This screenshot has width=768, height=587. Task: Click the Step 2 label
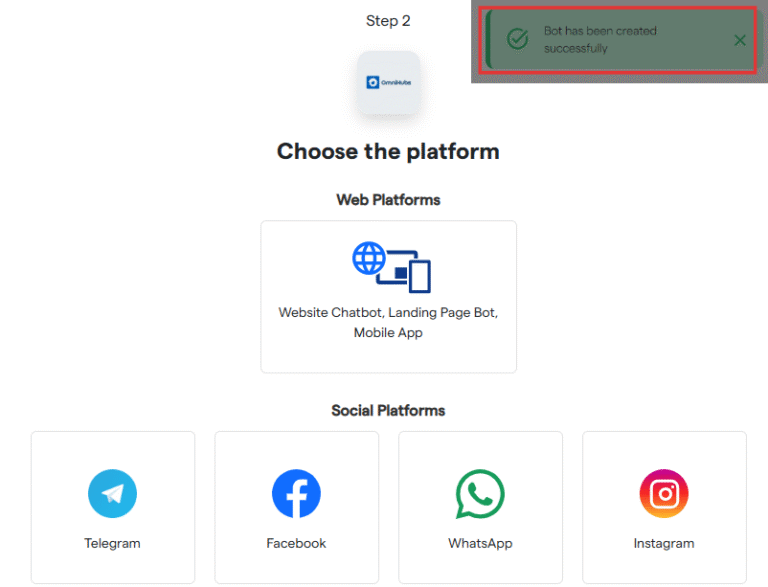(388, 21)
